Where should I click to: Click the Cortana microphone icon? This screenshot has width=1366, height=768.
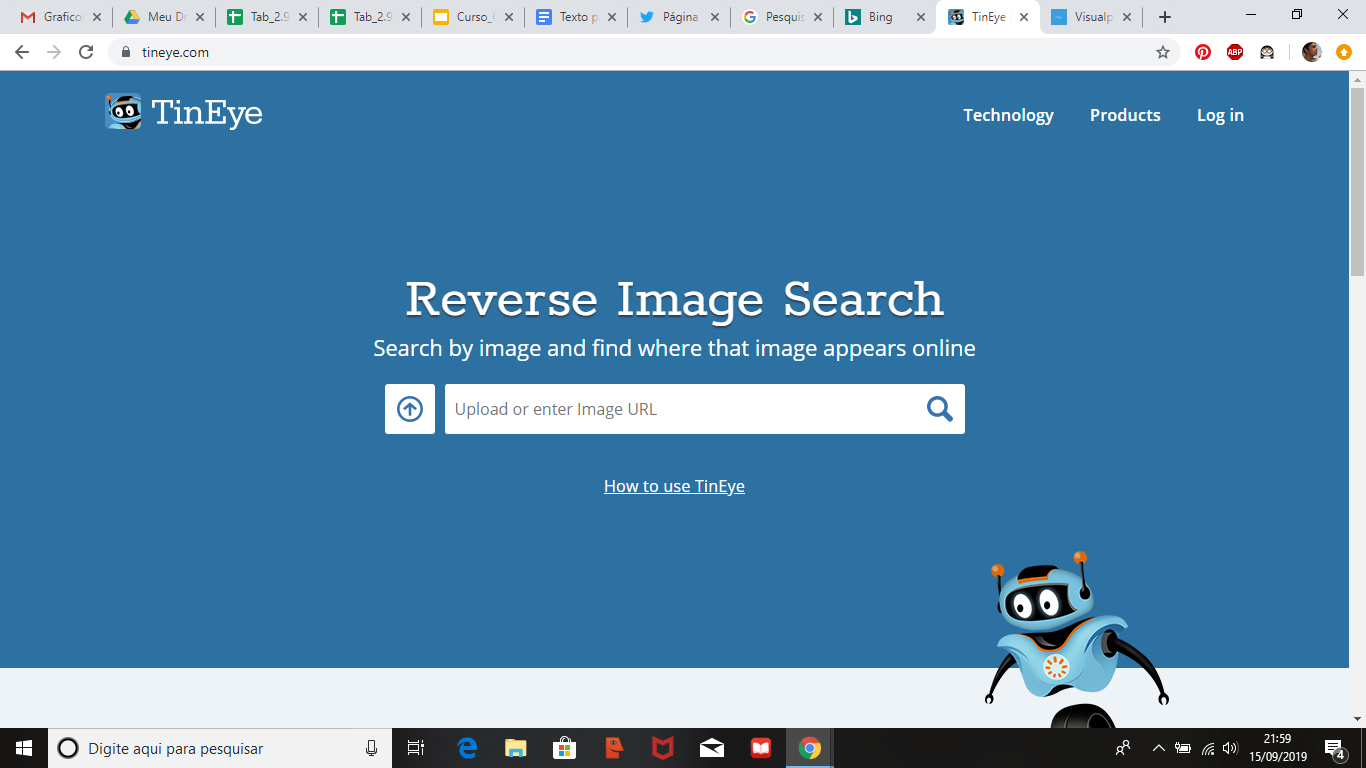point(372,748)
